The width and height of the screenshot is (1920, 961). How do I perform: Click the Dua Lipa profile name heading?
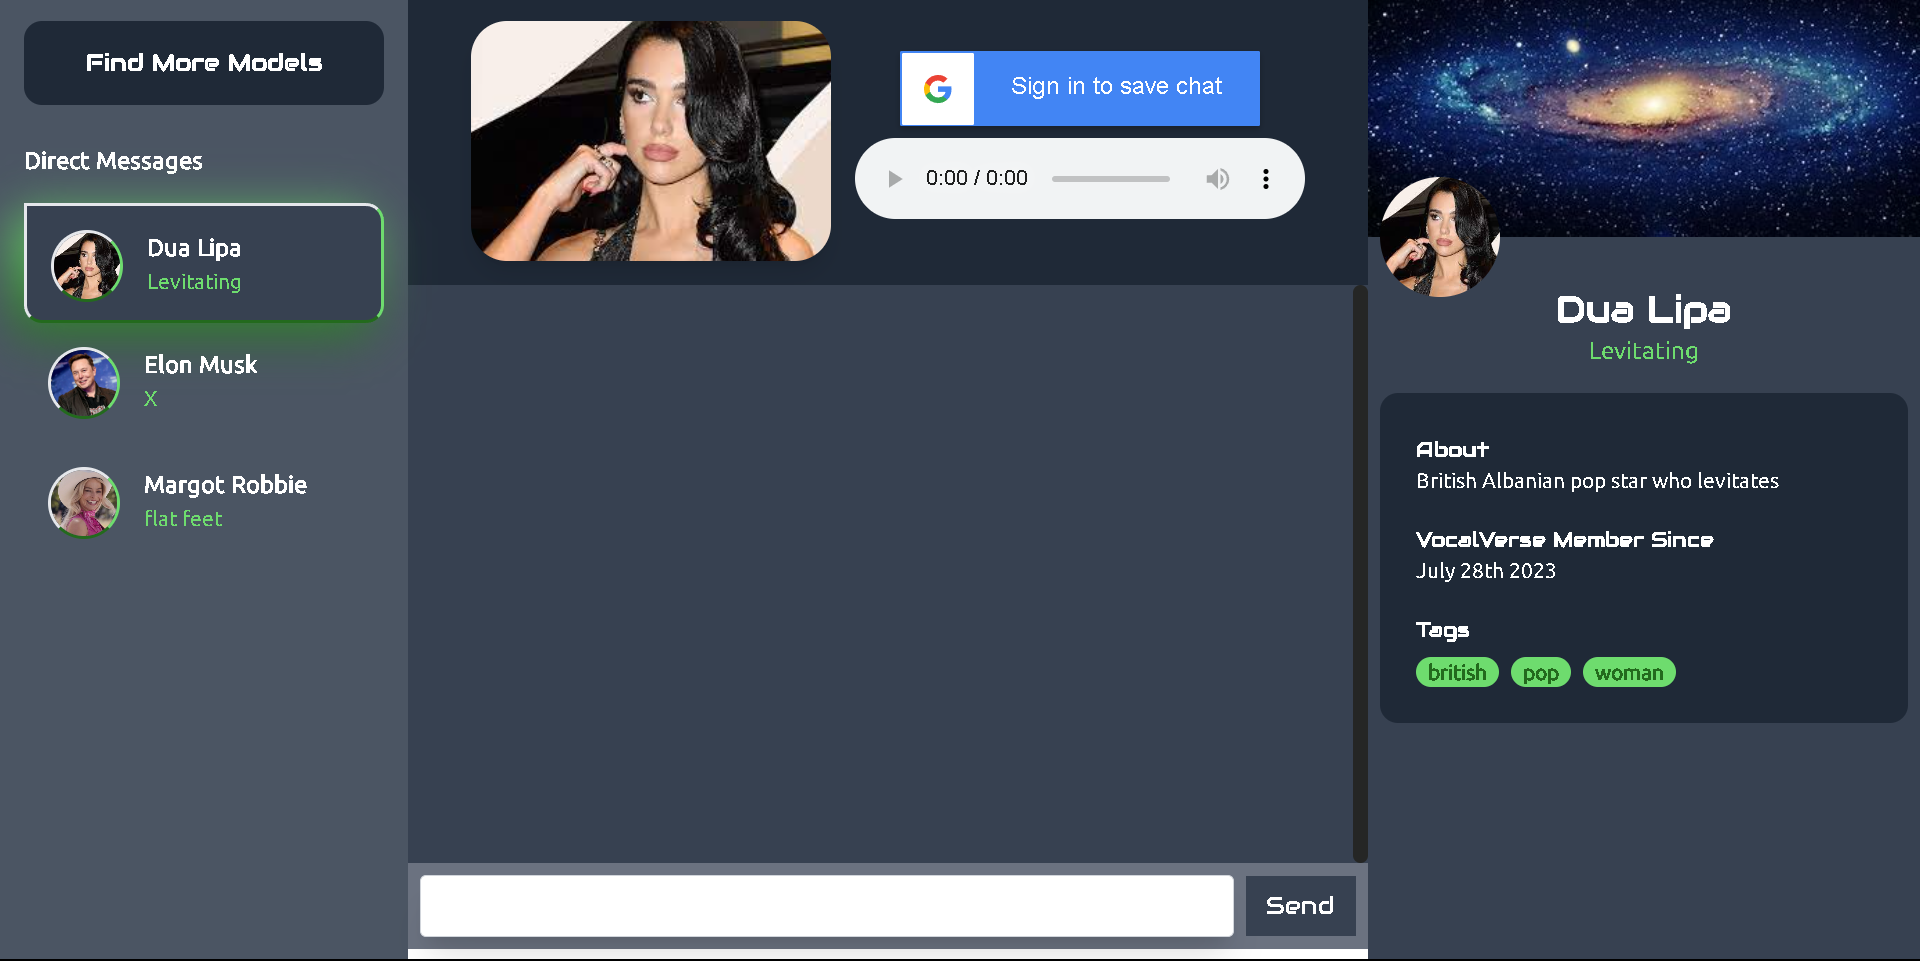(1644, 310)
